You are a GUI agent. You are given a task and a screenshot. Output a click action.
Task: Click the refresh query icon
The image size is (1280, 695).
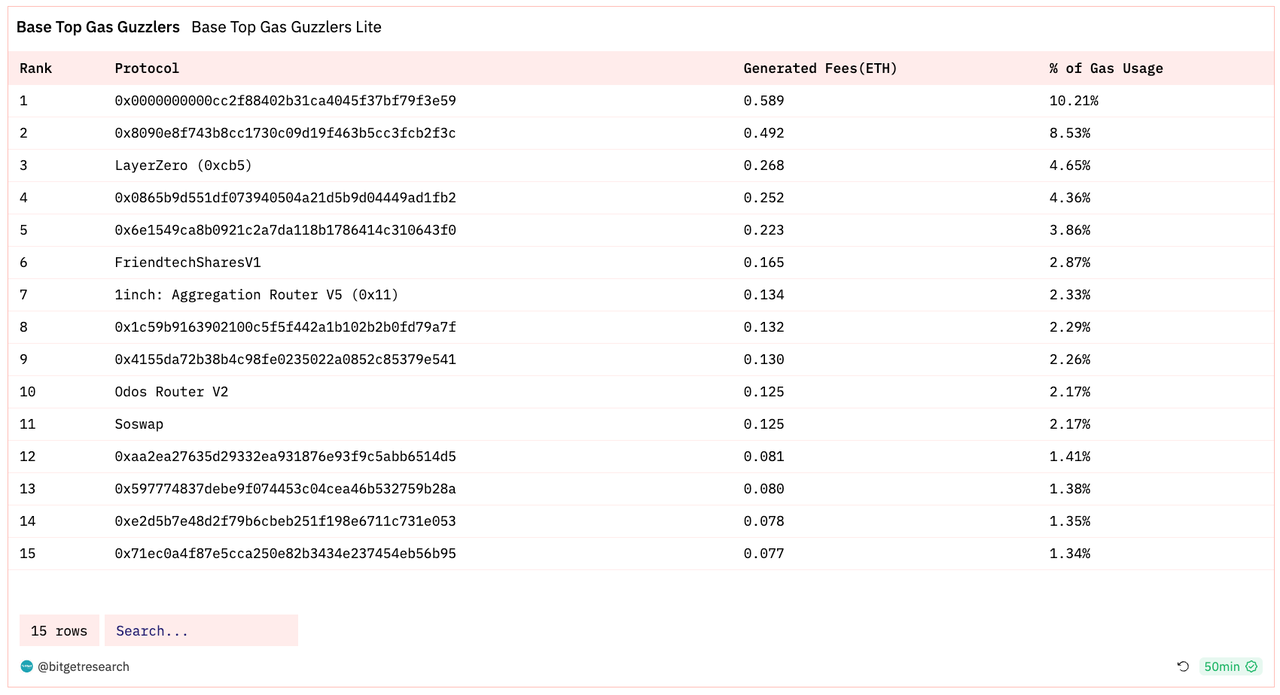1183,666
